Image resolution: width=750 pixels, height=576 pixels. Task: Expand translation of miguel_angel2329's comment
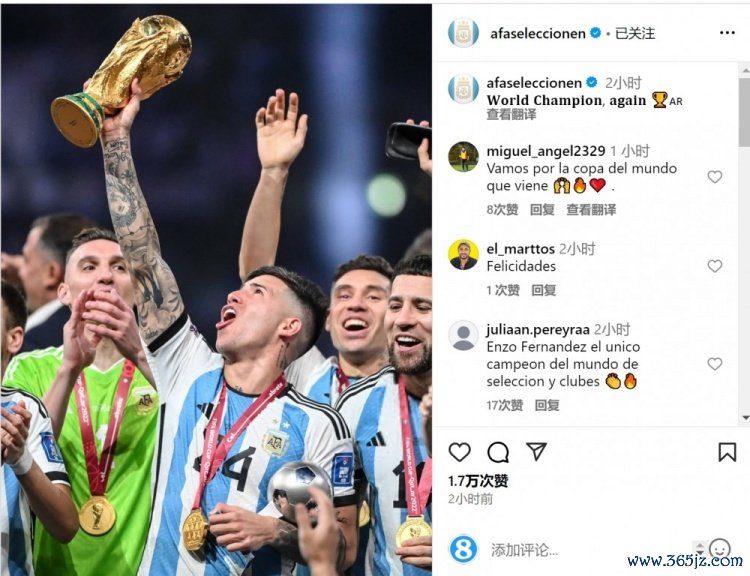pos(591,210)
